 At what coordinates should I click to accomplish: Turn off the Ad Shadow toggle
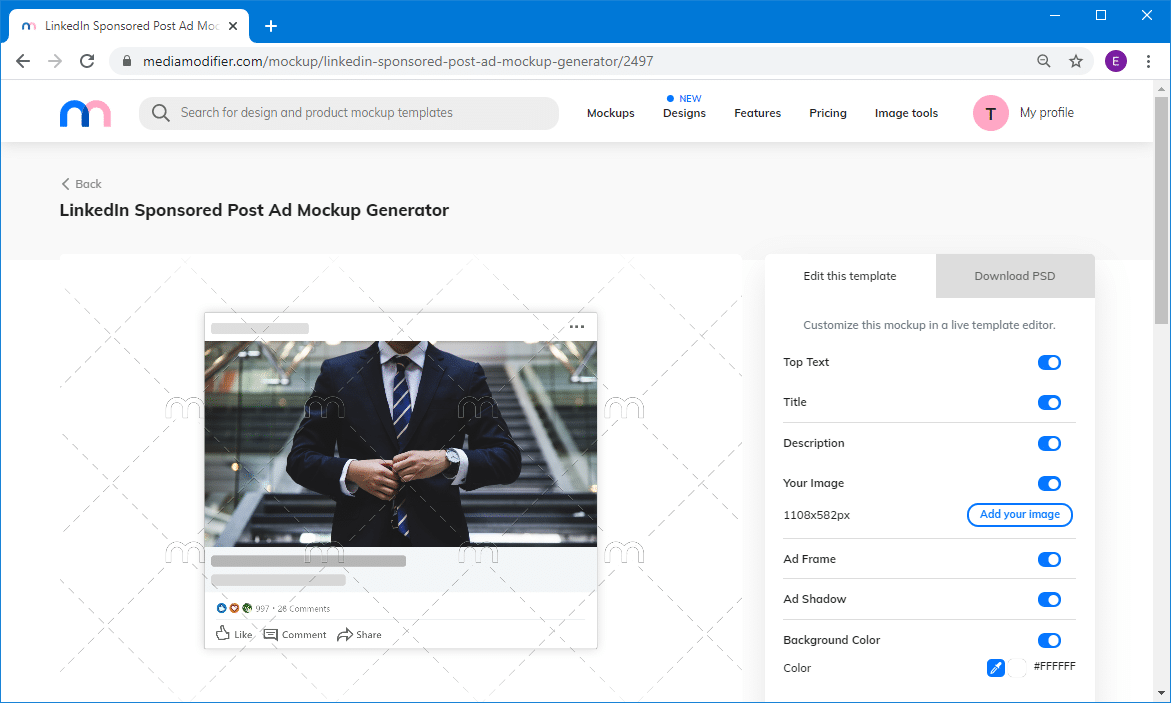point(1049,600)
